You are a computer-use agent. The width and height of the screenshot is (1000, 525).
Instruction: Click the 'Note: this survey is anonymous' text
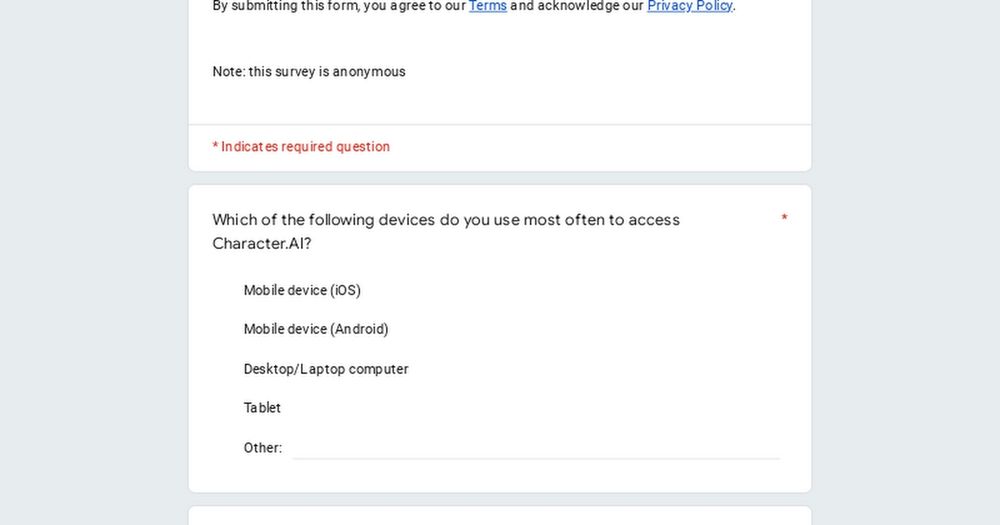click(309, 71)
